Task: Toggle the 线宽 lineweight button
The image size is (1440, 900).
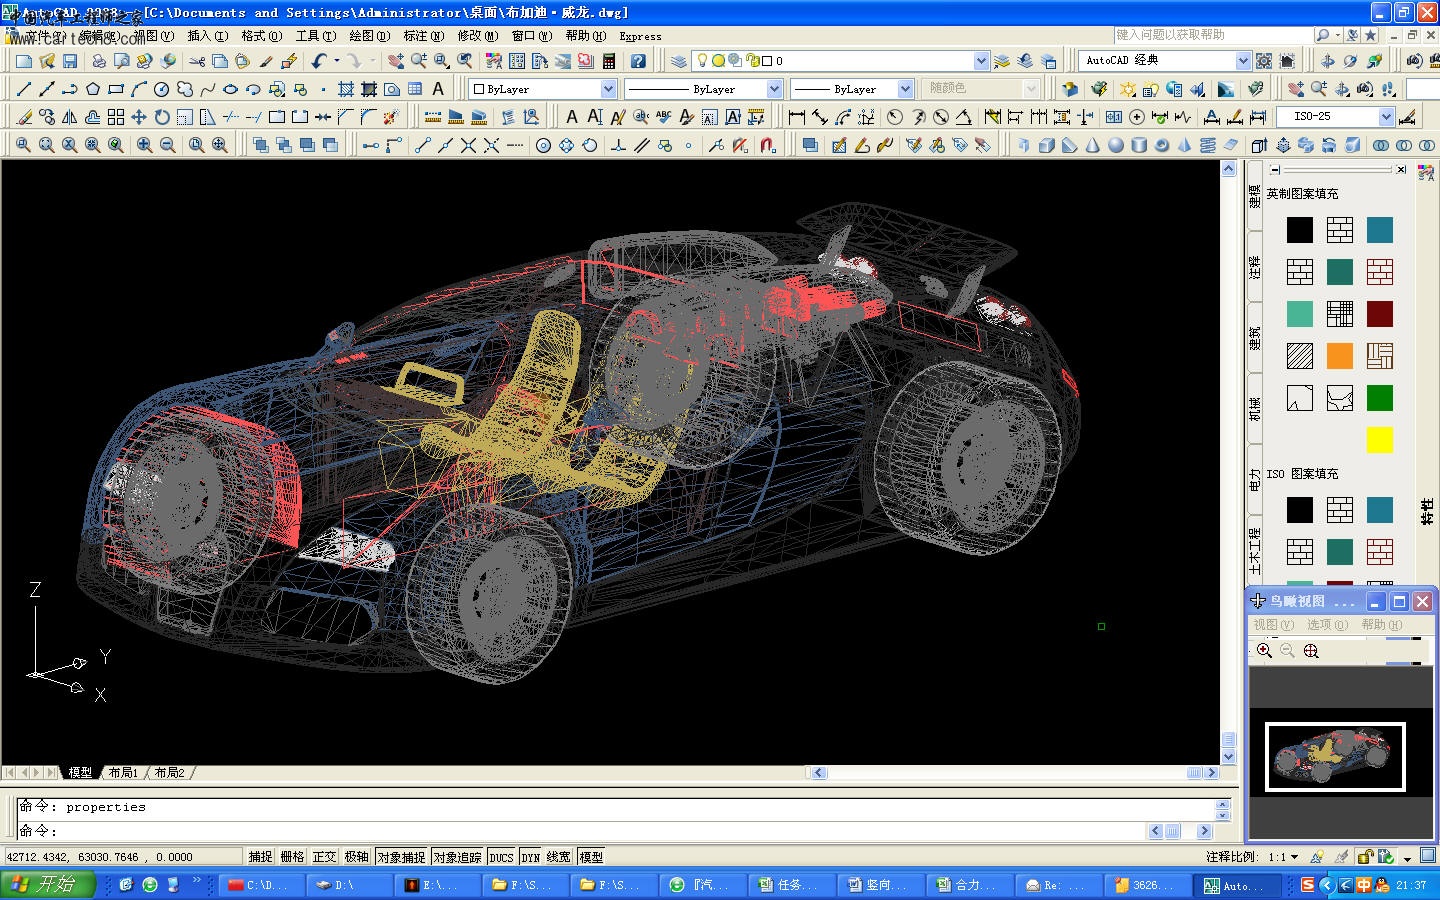Action: point(559,857)
